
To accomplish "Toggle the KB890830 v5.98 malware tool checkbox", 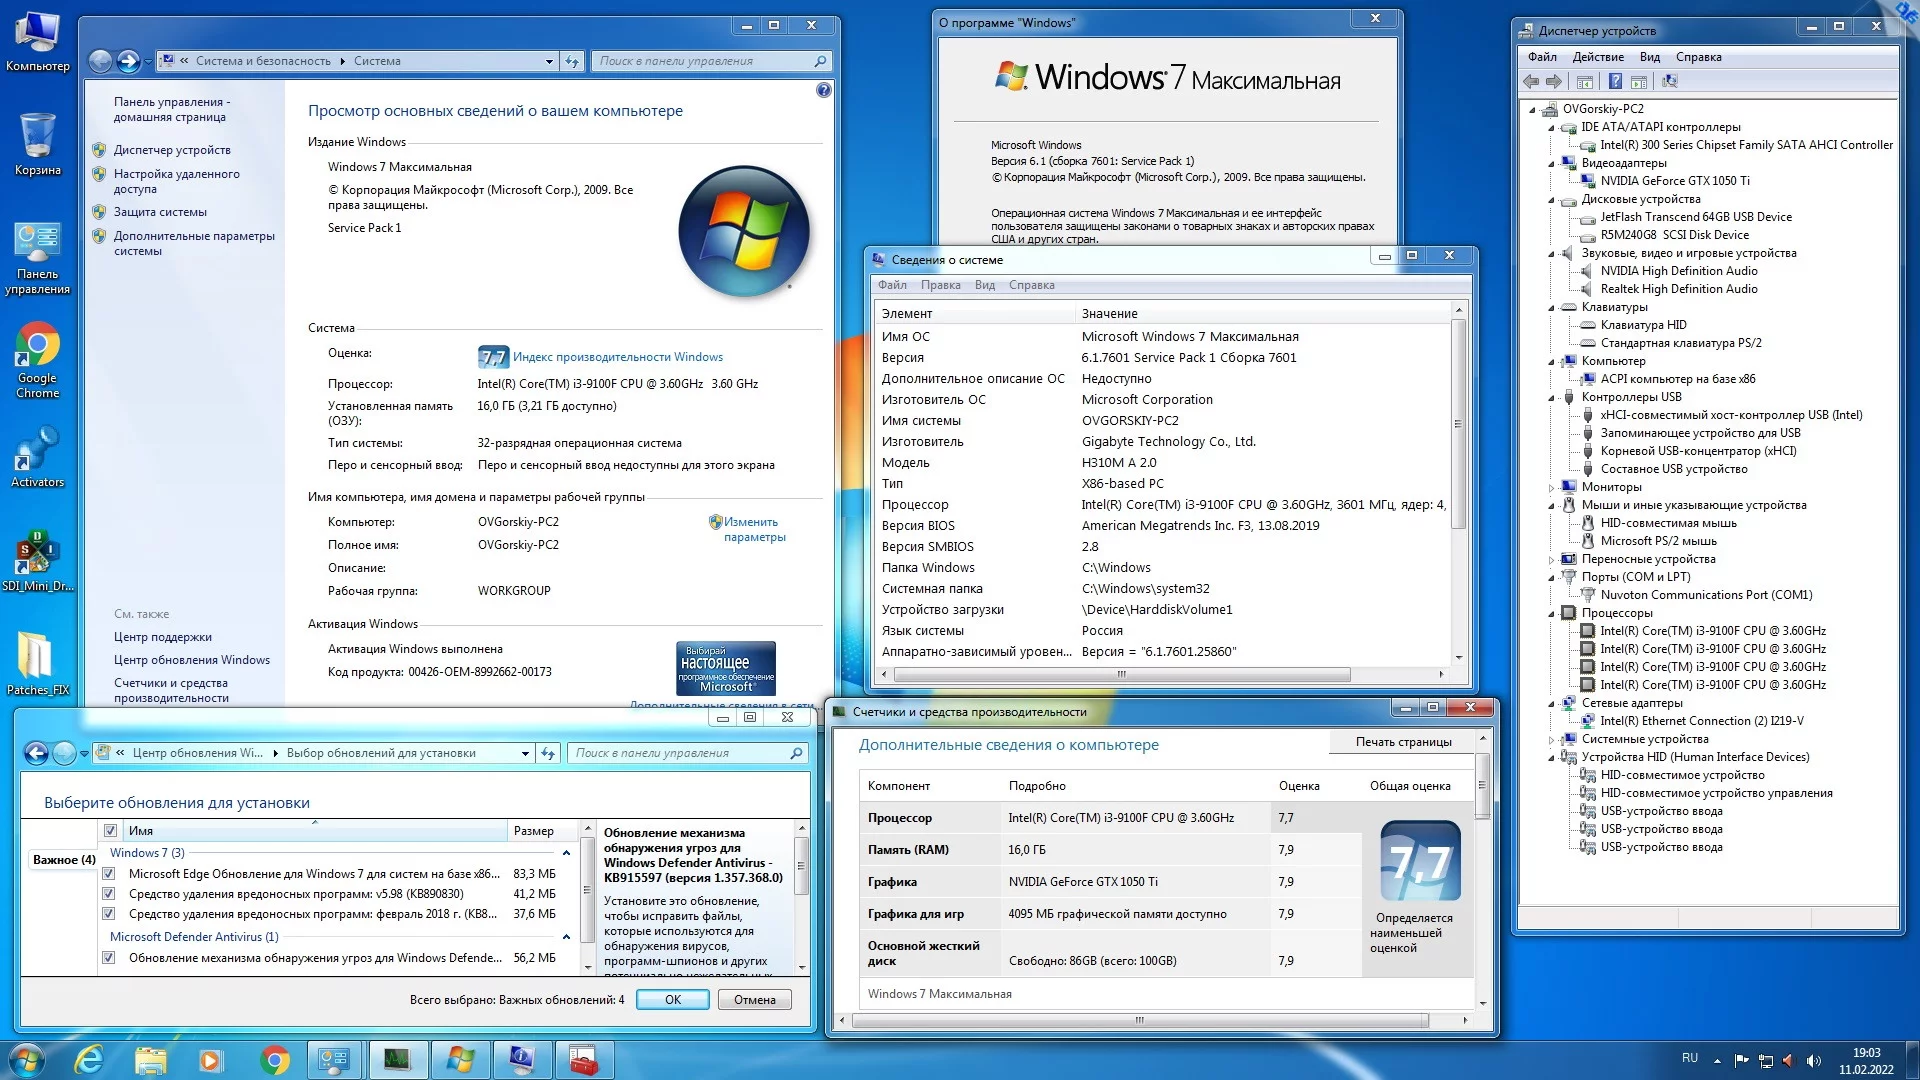I will tap(109, 894).
